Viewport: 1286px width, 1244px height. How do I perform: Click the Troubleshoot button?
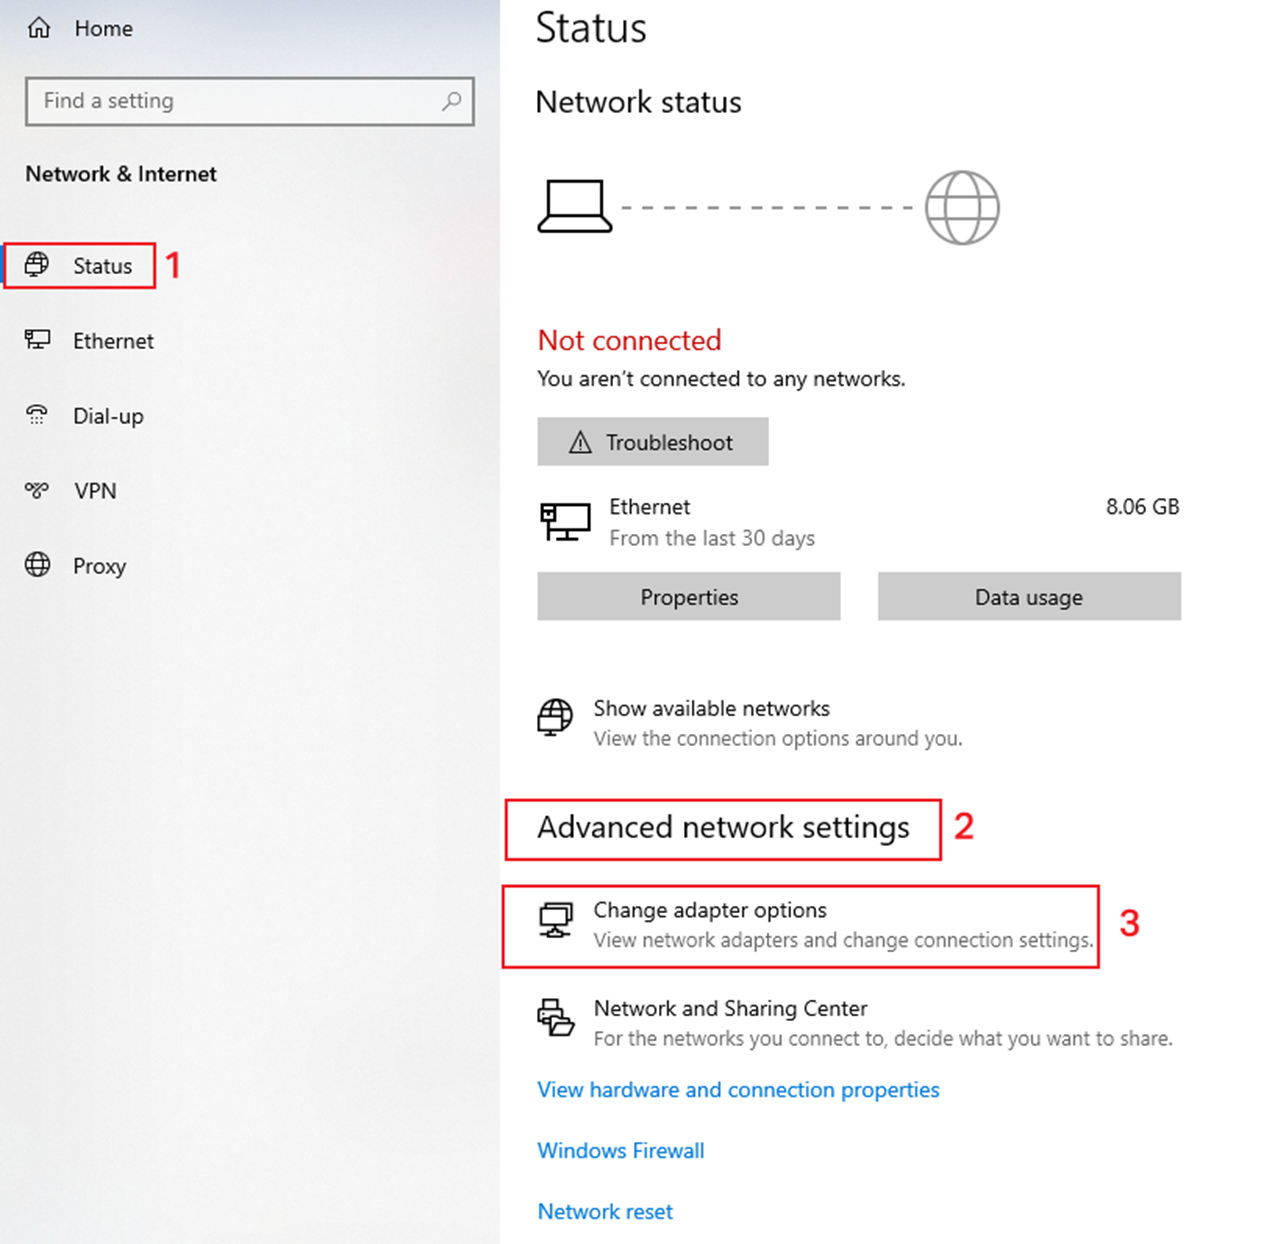[x=652, y=441]
